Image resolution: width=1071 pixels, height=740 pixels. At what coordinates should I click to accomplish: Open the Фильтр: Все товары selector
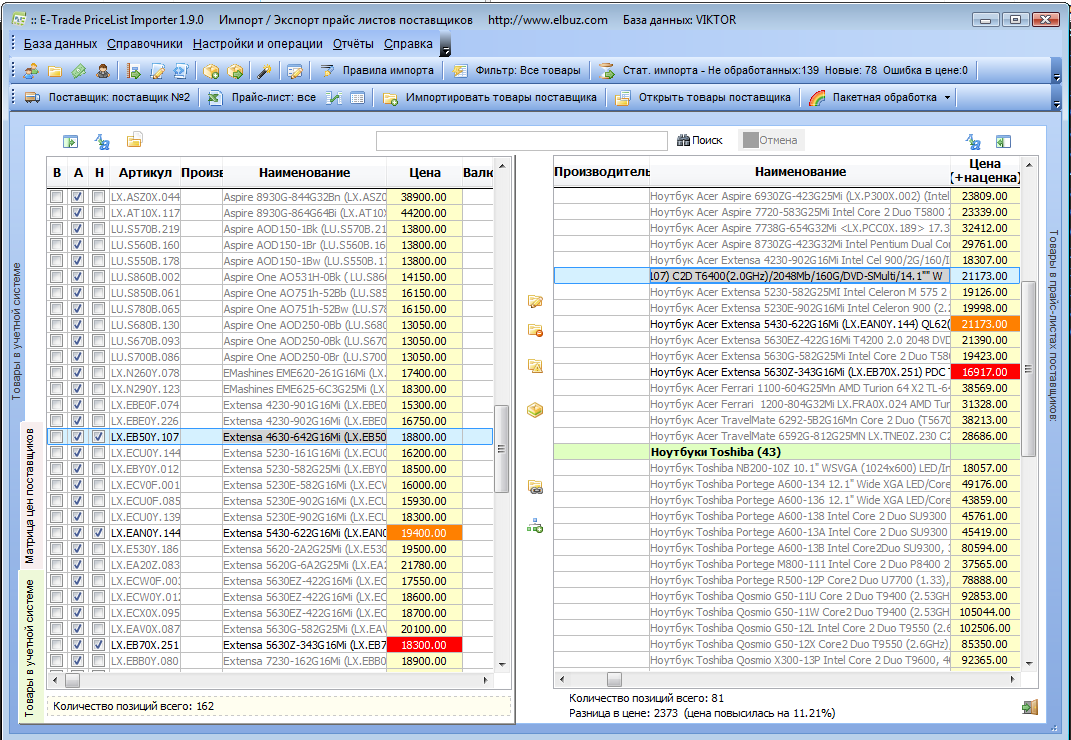518,70
